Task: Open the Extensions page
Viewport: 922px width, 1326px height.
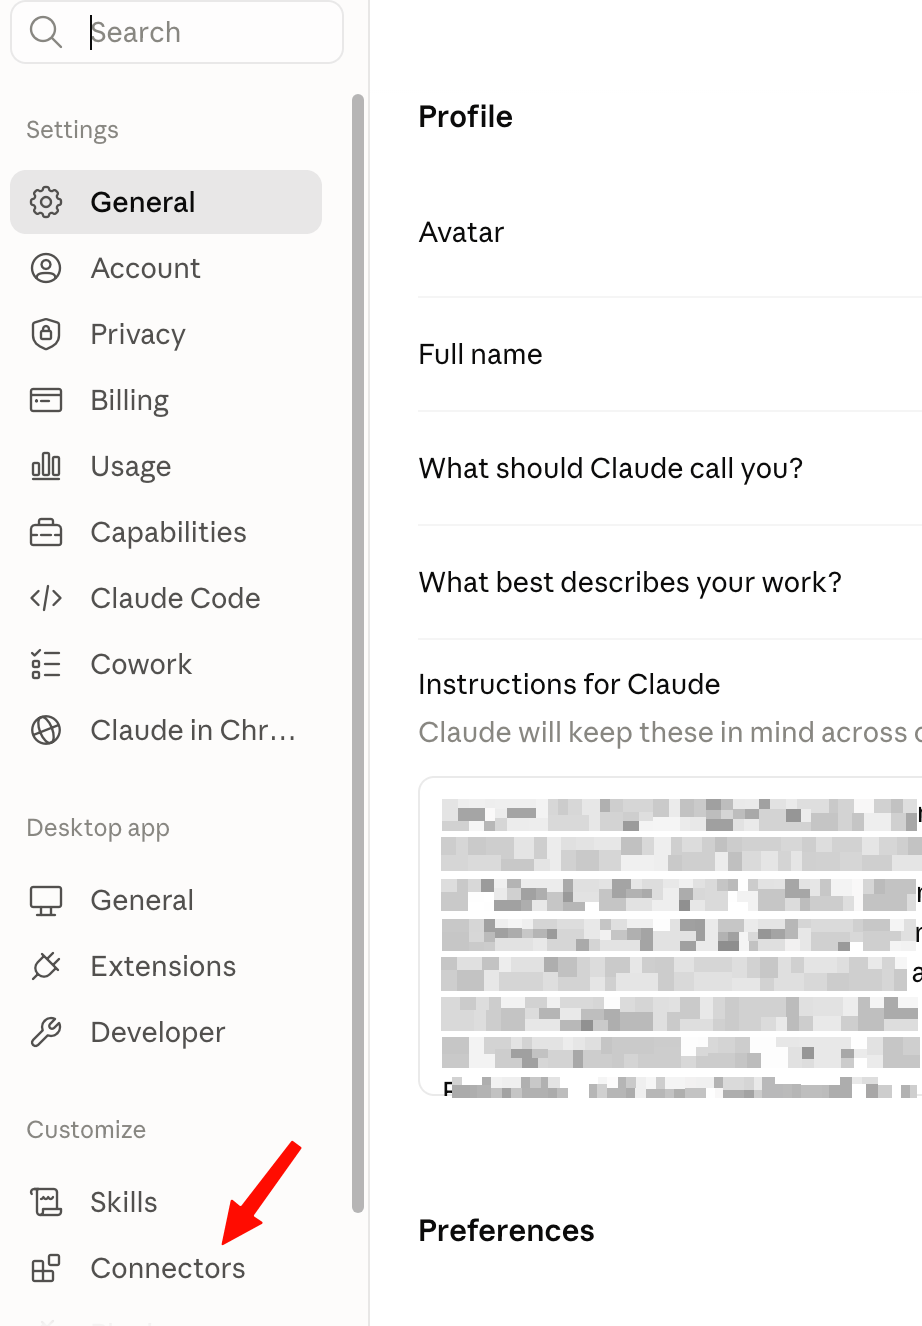Action: click(x=166, y=966)
